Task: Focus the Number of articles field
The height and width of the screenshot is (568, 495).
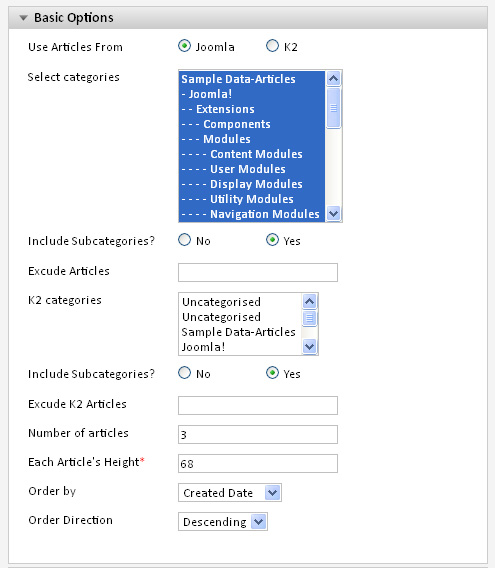Action: click(x=258, y=434)
